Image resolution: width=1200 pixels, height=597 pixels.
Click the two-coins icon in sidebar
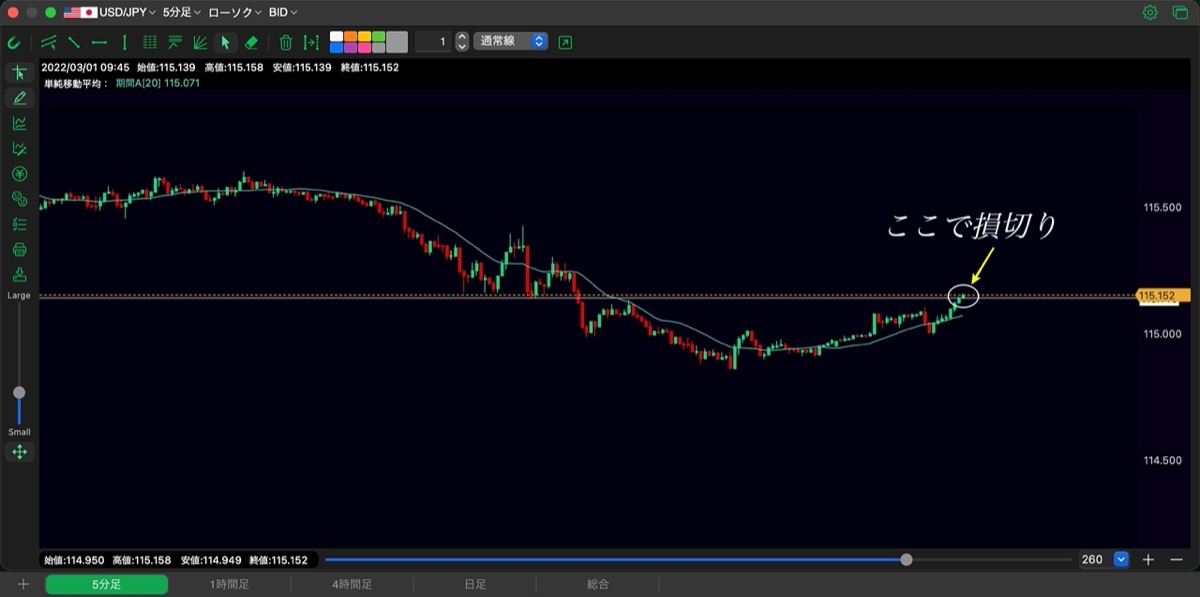point(19,199)
